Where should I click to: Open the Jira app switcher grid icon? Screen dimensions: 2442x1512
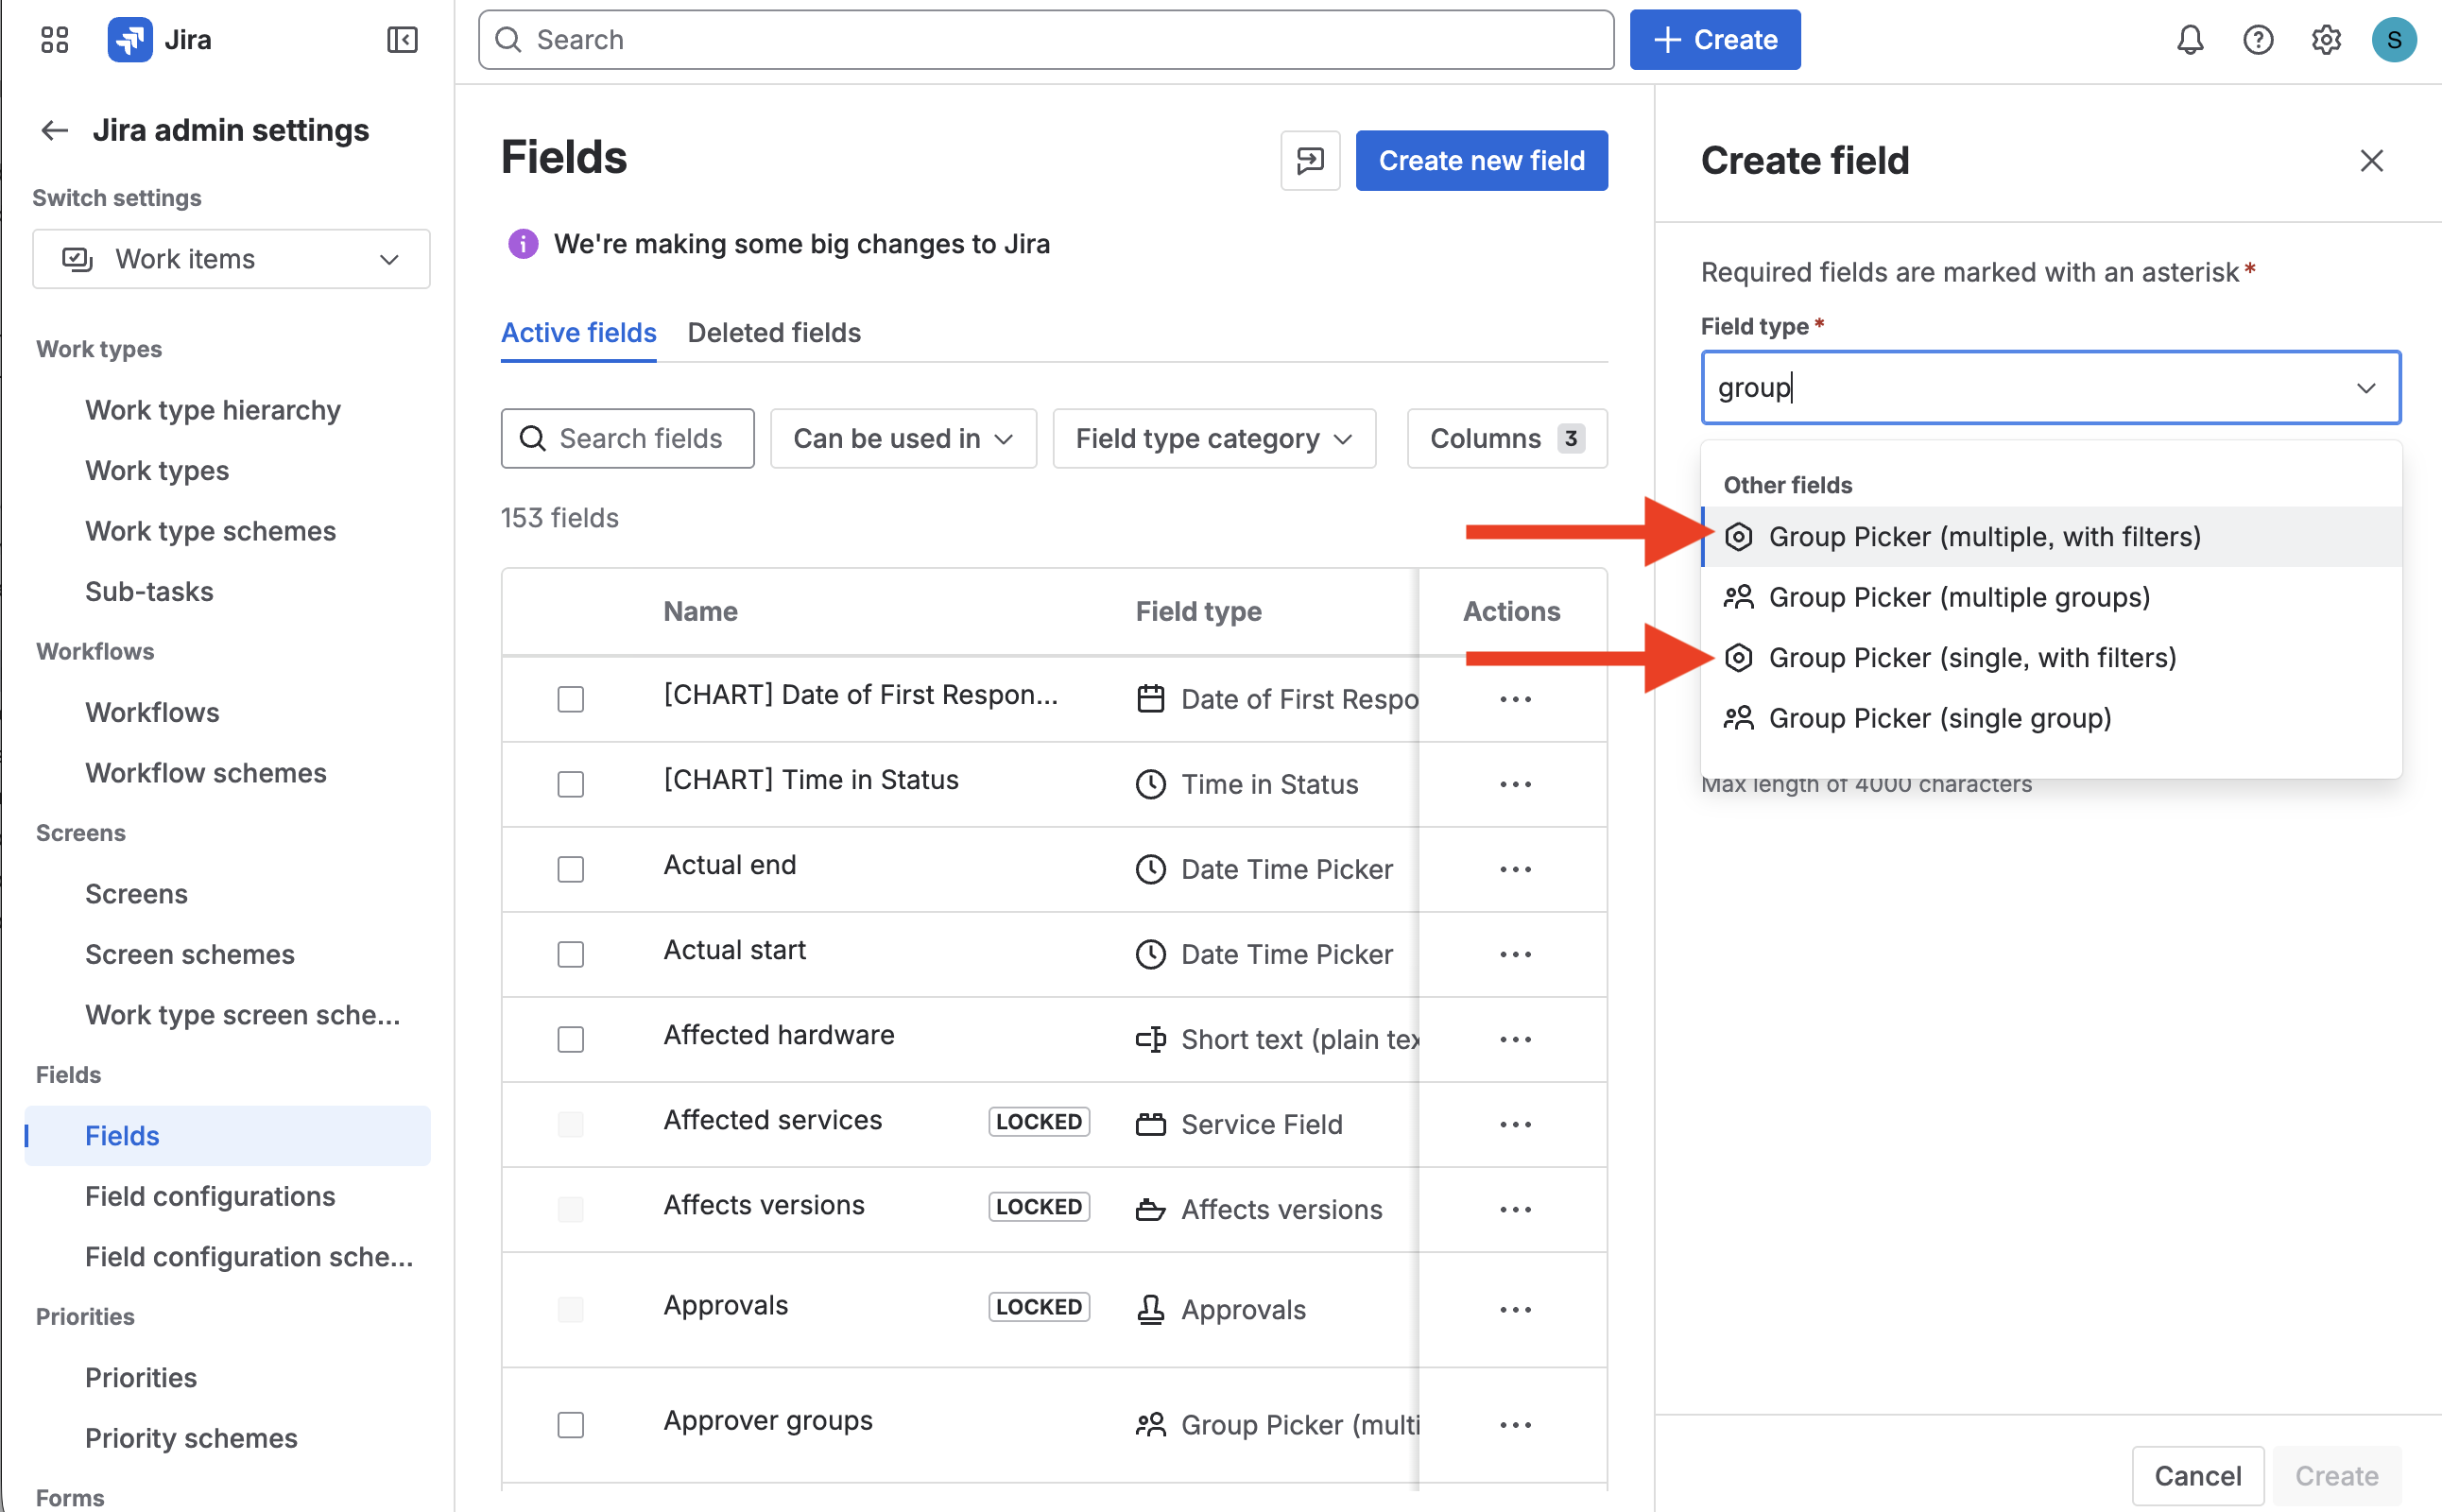point(54,40)
